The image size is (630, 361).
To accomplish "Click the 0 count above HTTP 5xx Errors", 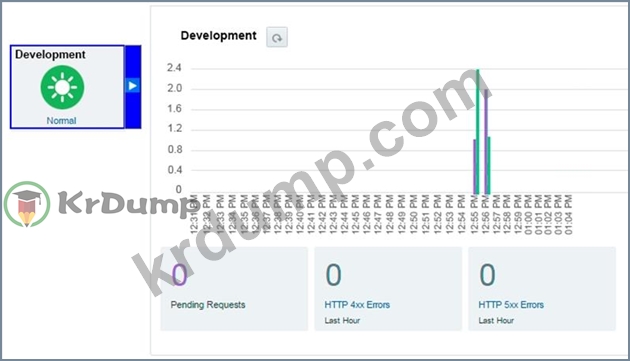I will (487, 275).
